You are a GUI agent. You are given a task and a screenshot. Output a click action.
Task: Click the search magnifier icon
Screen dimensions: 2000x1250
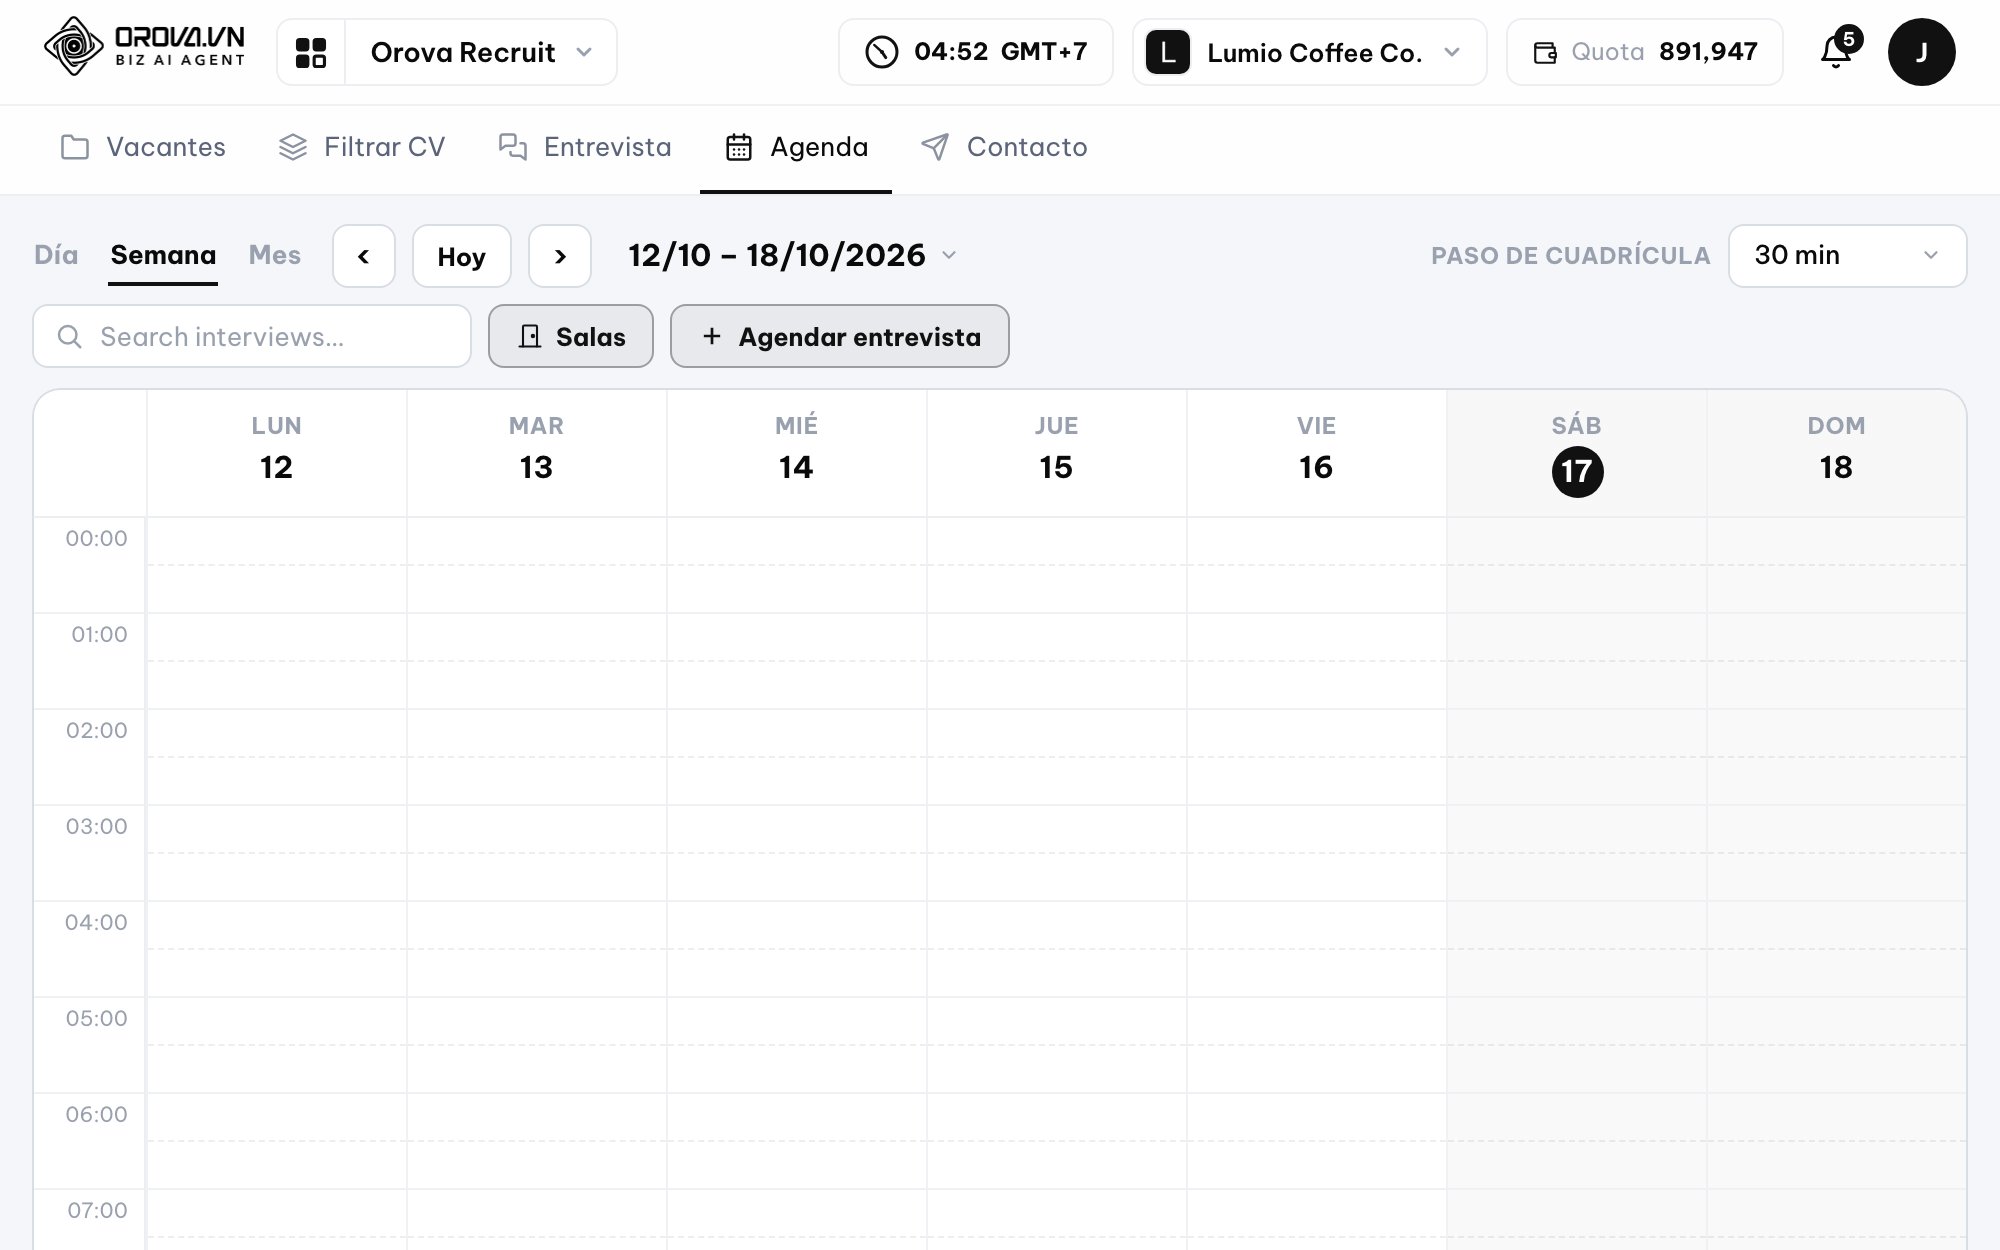point(69,337)
